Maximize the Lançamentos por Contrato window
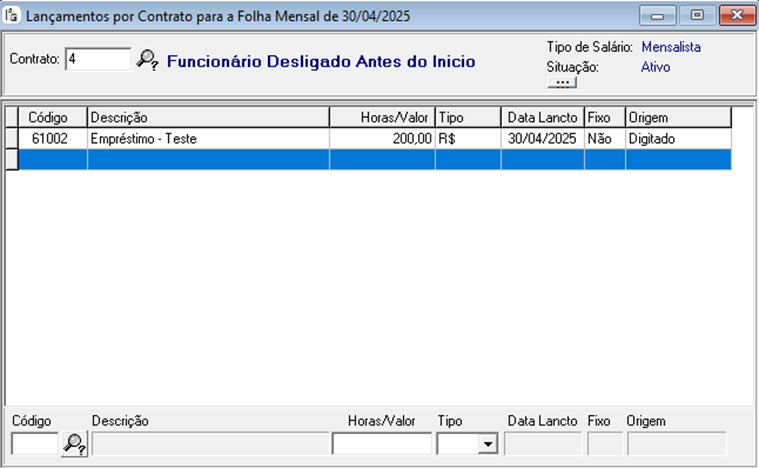The image size is (759, 468). [697, 16]
